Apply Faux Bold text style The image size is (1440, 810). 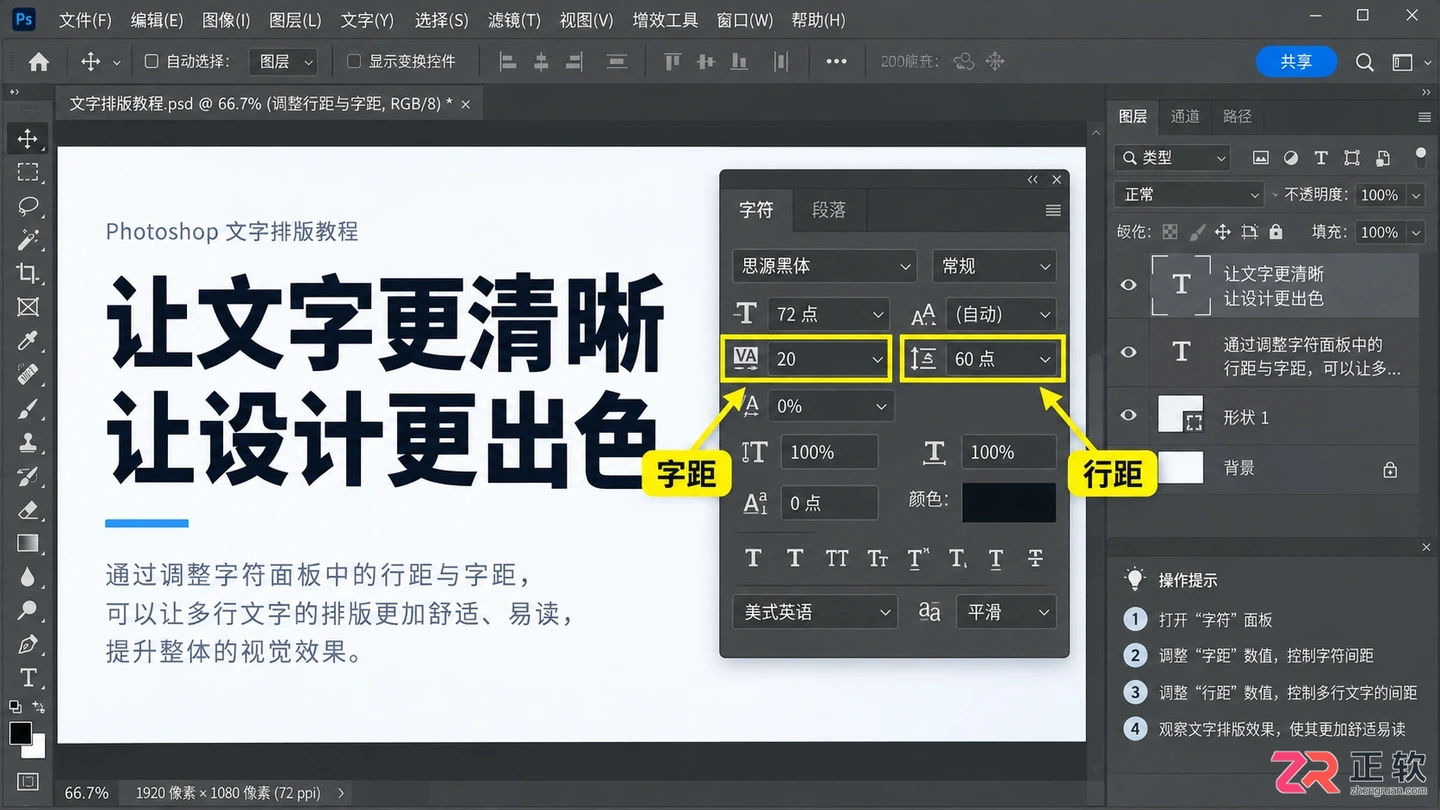pyautogui.click(x=753, y=558)
